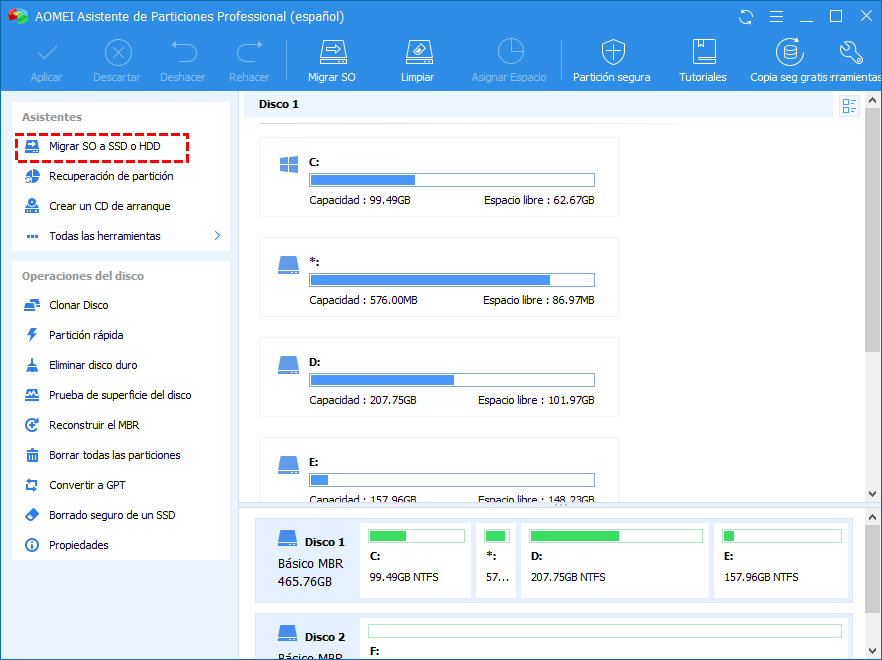Click the Aplicar checkmark button

(47, 61)
